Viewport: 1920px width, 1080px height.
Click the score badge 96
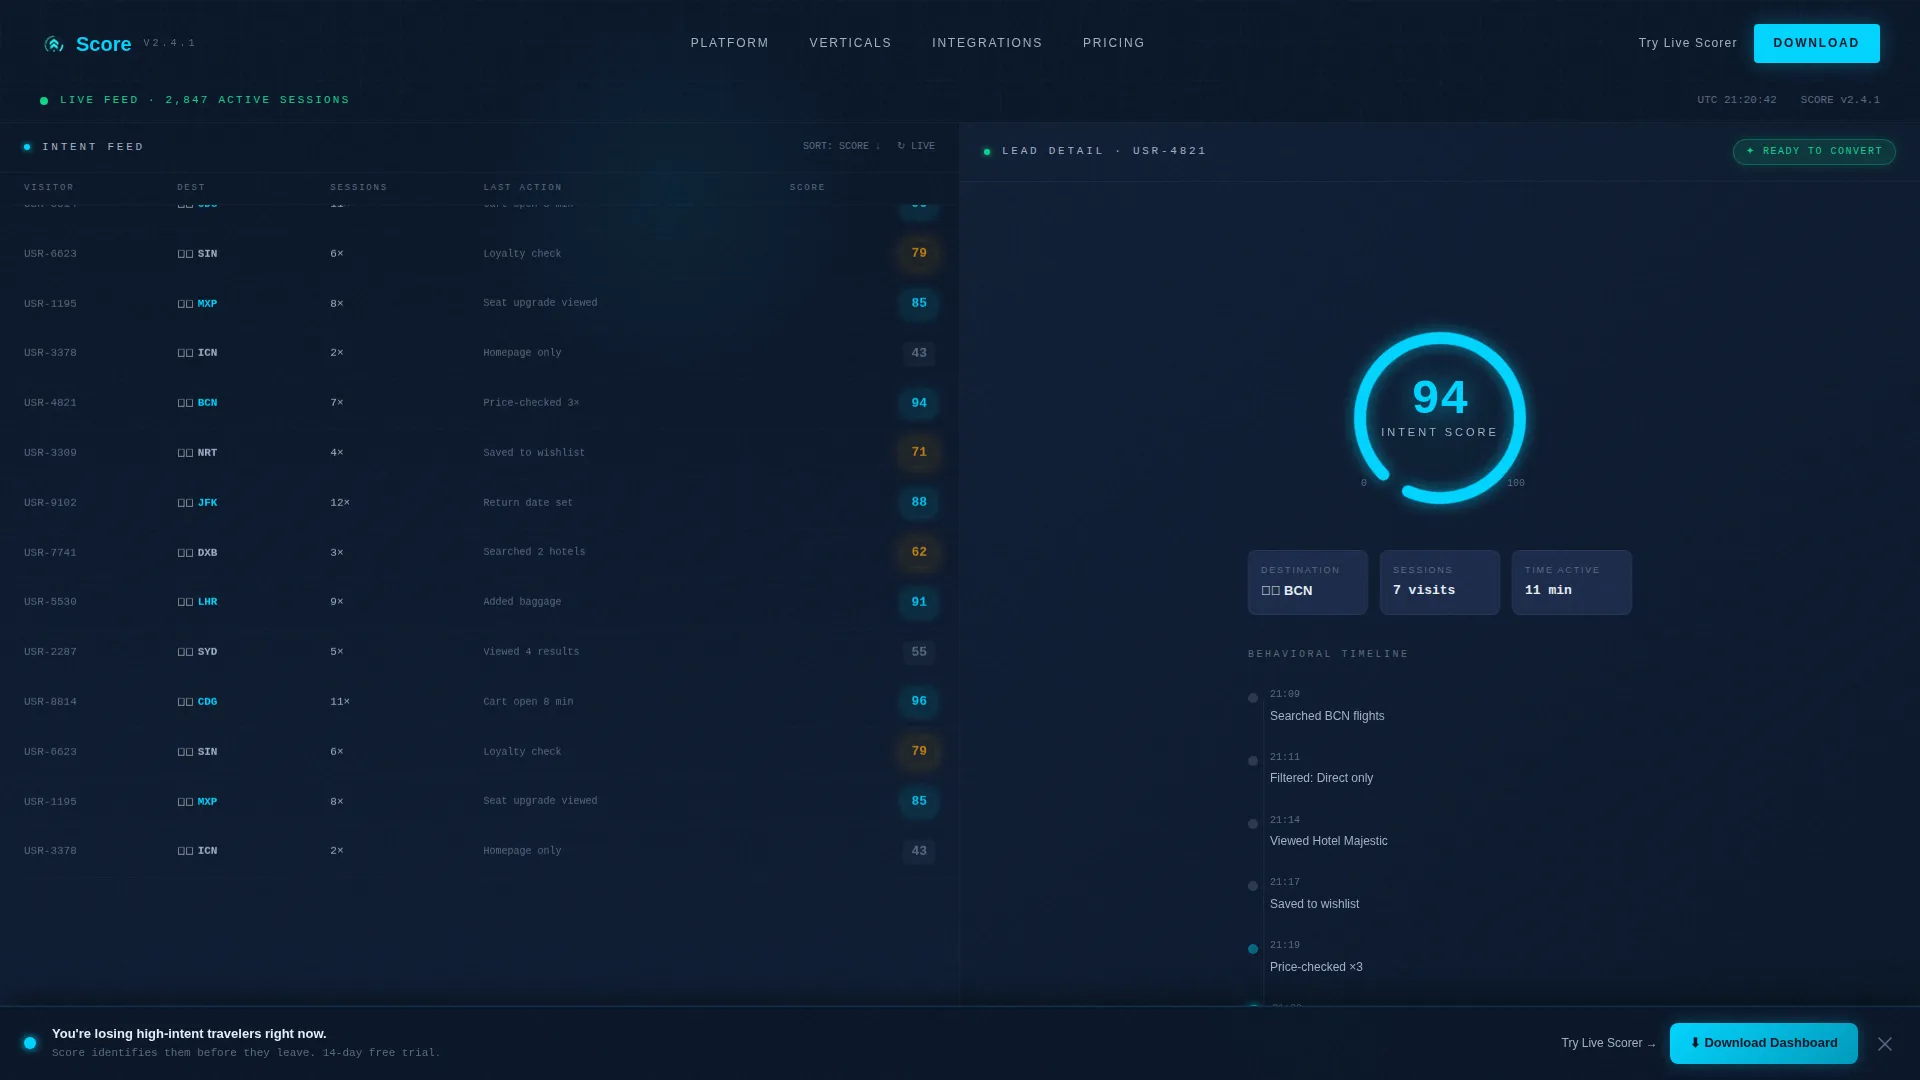(919, 701)
